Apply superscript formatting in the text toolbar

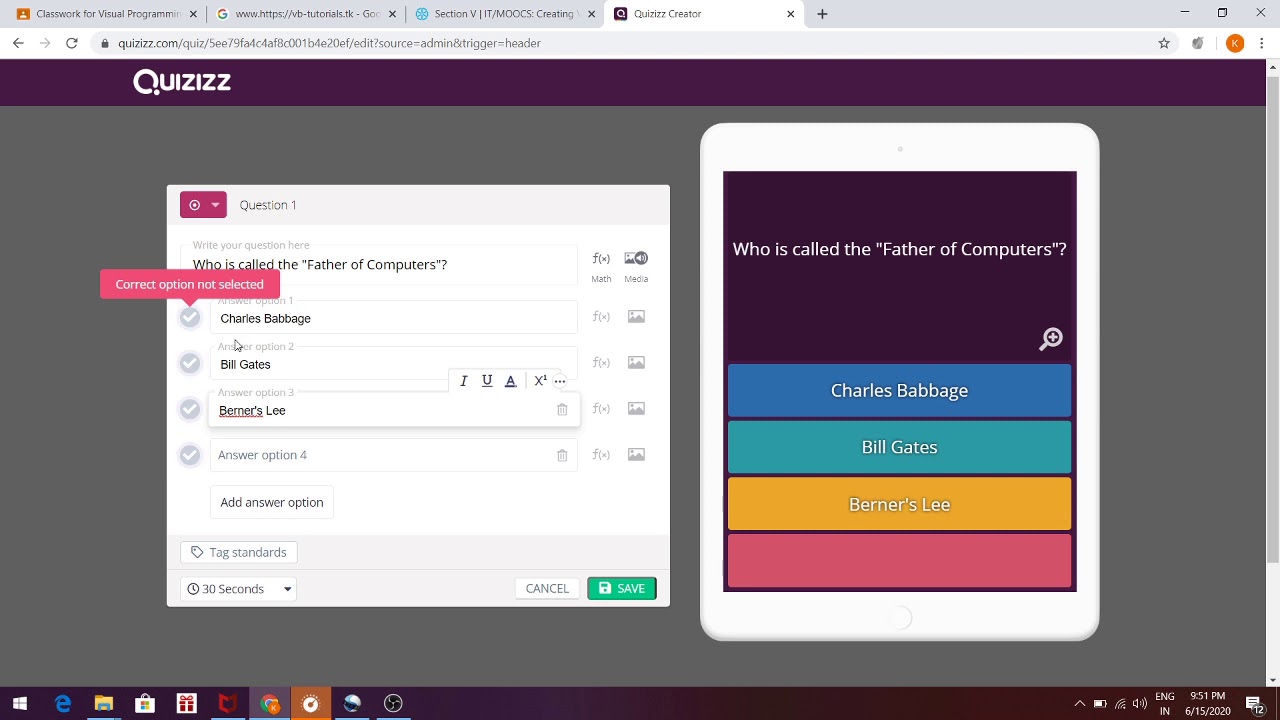click(540, 380)
